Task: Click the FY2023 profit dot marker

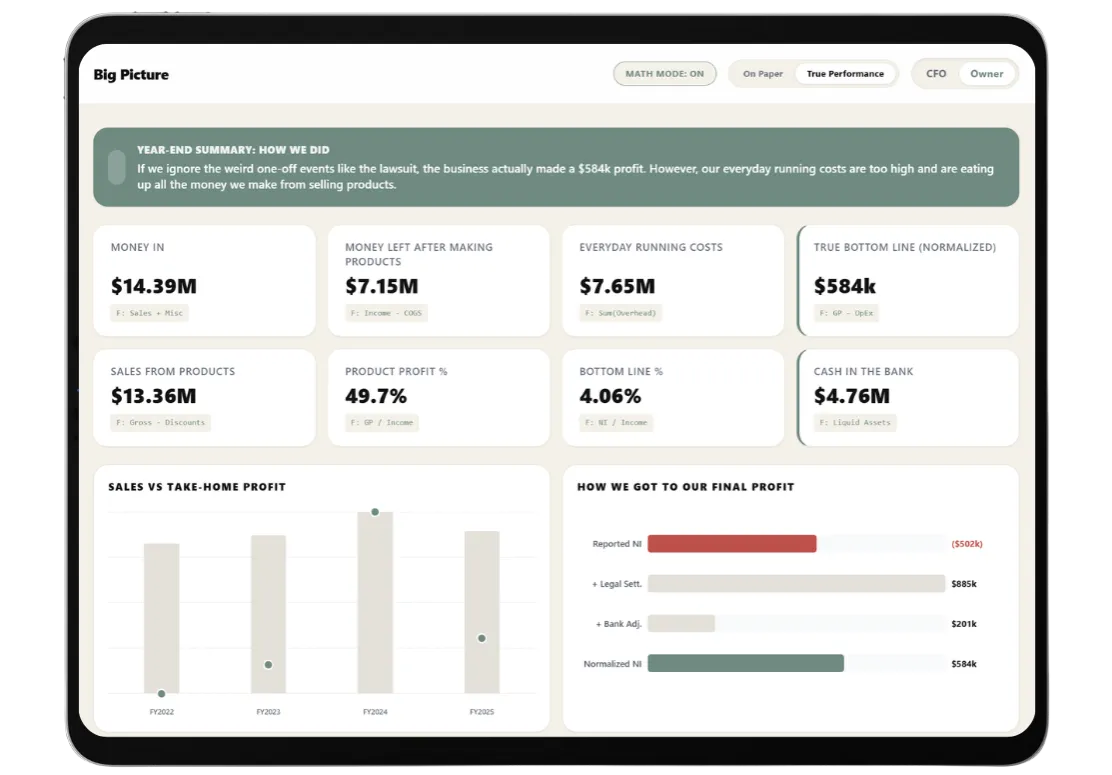Action: pos(268,664)
